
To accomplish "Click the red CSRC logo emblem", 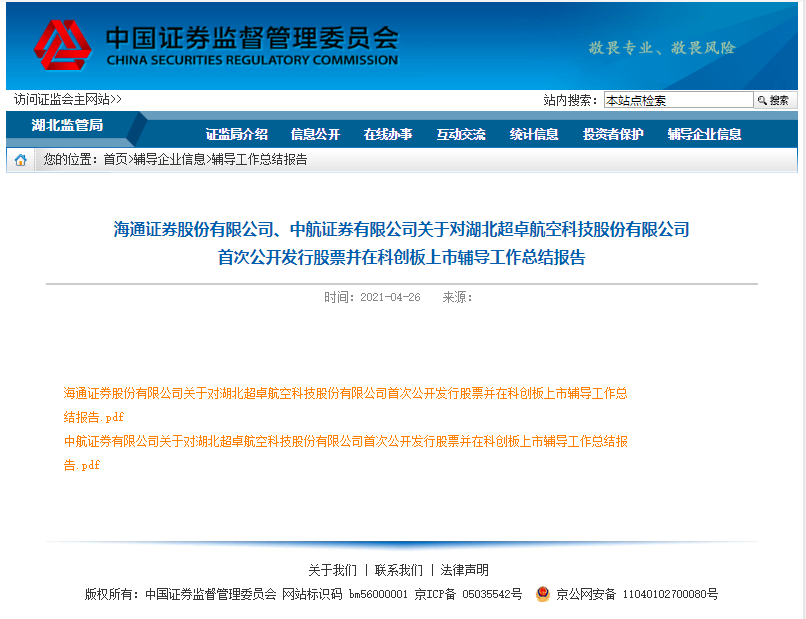I will coord(63,45).
